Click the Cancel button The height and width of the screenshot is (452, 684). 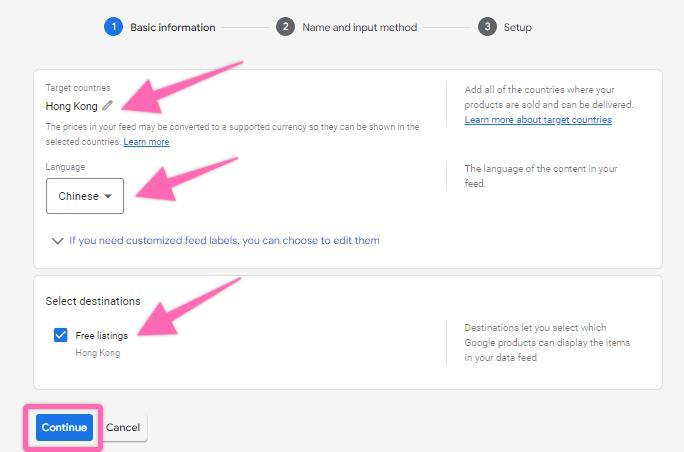[123, 428]
